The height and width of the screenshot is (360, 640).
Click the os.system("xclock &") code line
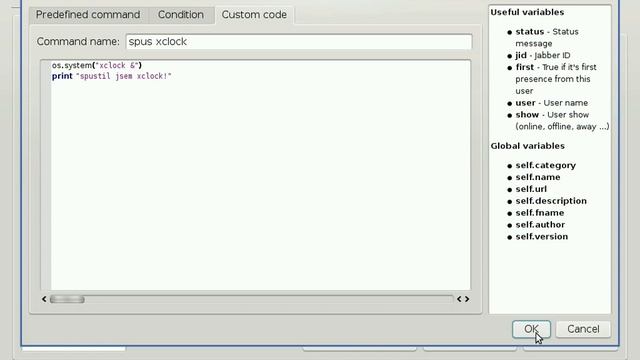click(x=97, y=65)
